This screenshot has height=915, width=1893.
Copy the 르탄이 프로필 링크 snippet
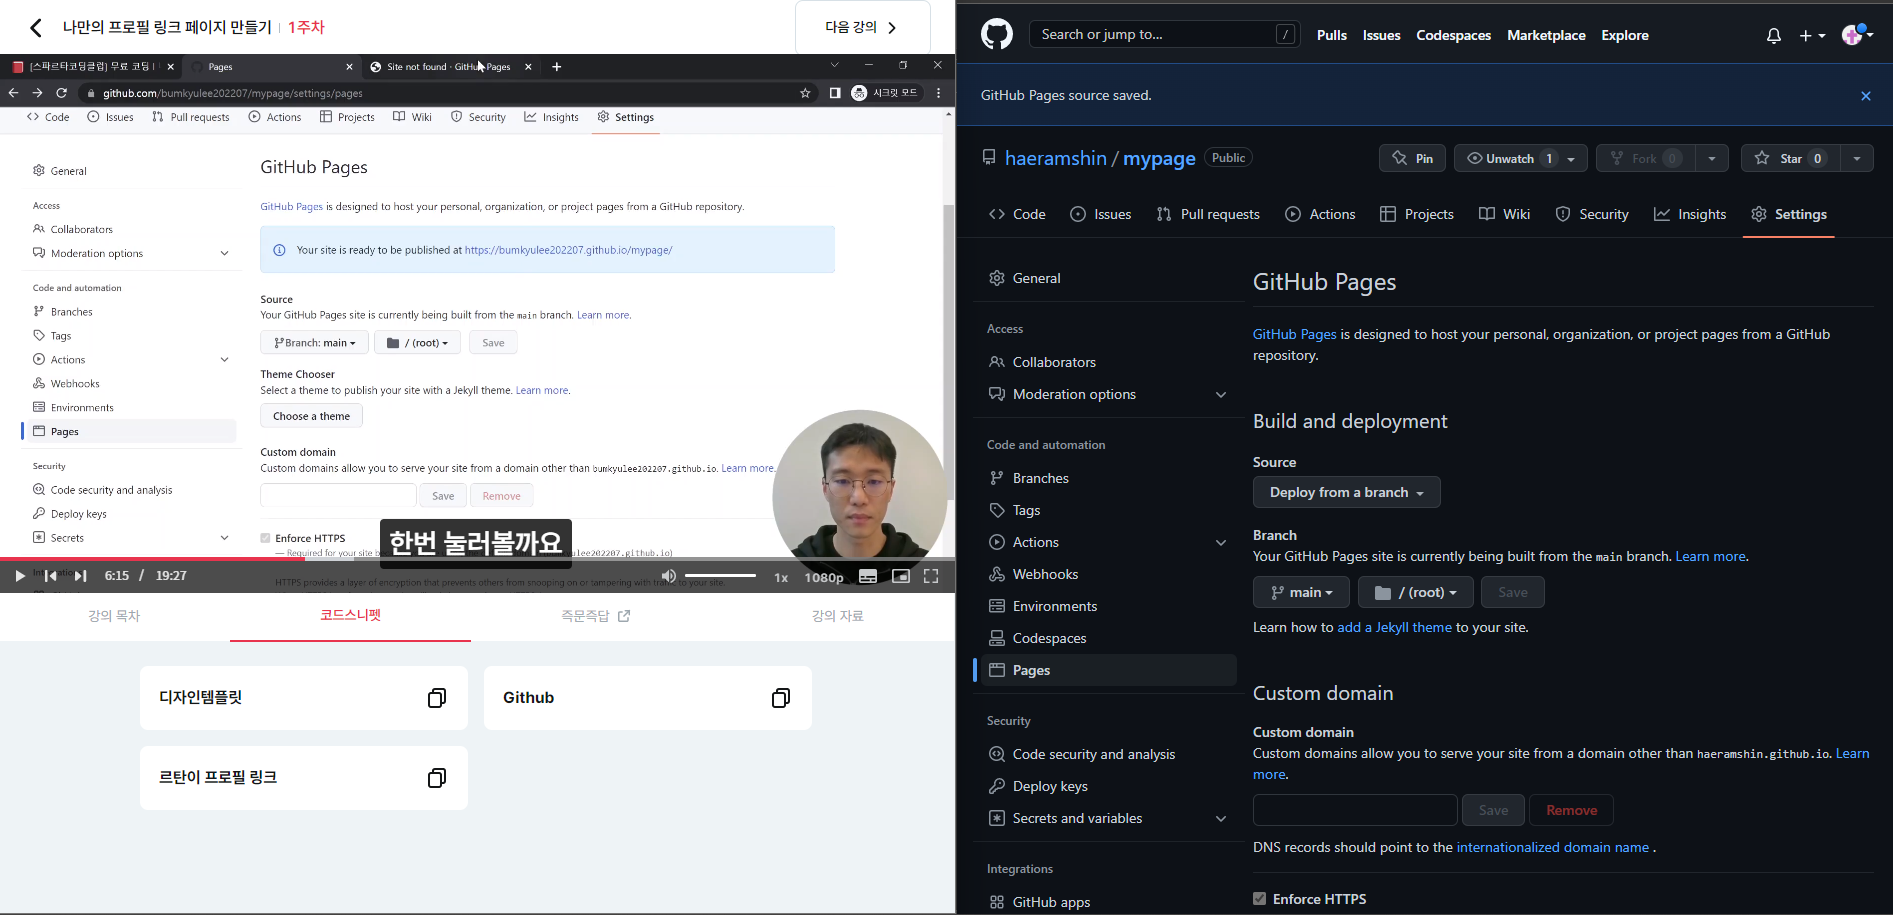coord(437,778)
